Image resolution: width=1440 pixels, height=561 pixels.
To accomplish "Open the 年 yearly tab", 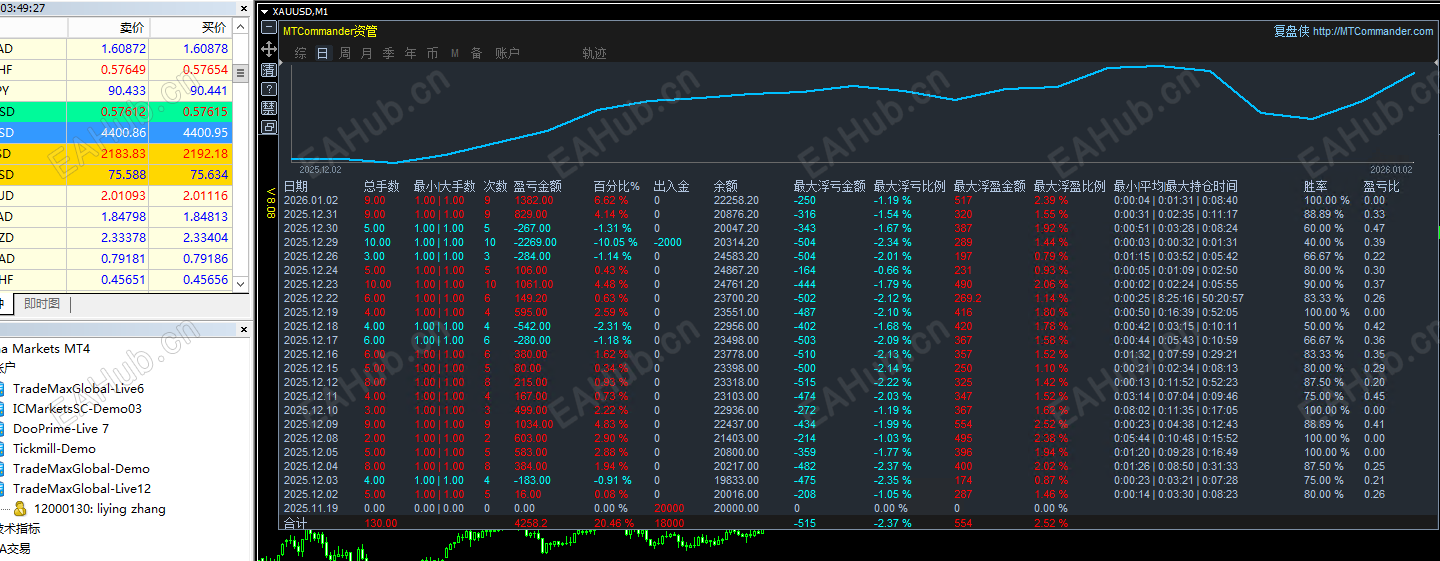I will (x=411, y=53).
